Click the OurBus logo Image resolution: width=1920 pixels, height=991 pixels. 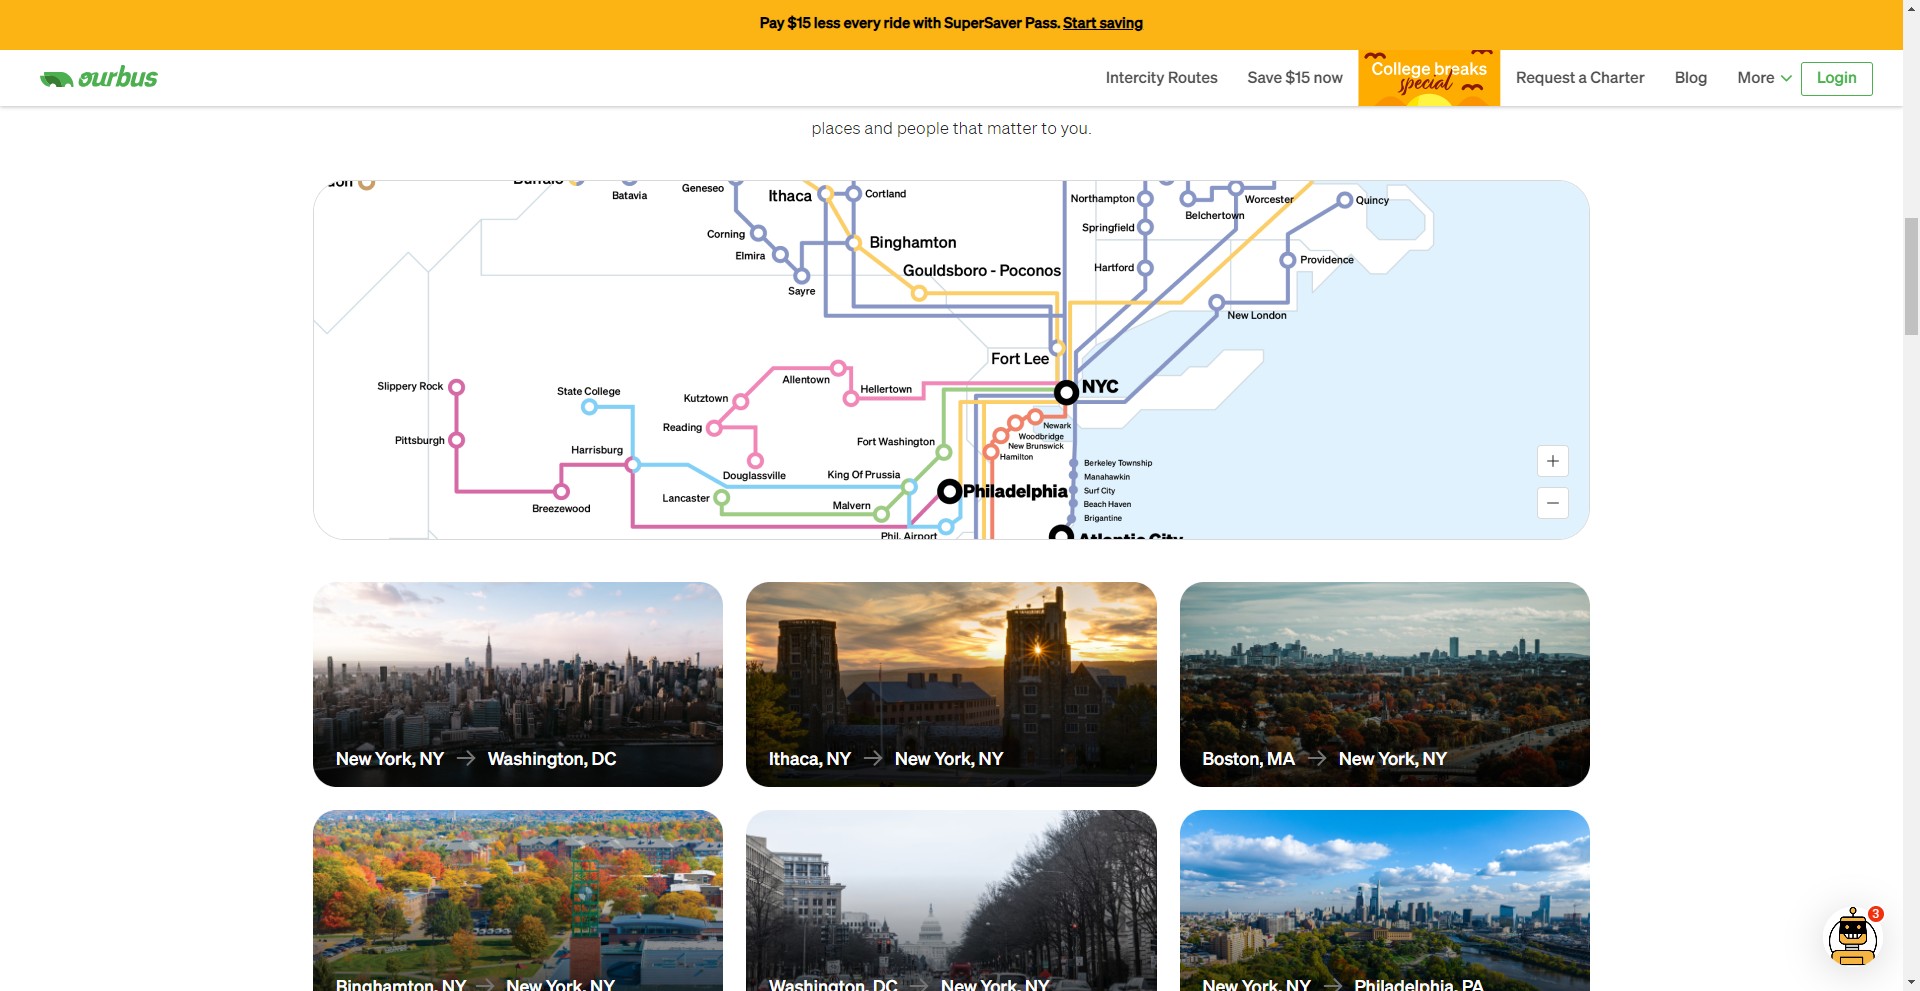click(x=99, y=78)
